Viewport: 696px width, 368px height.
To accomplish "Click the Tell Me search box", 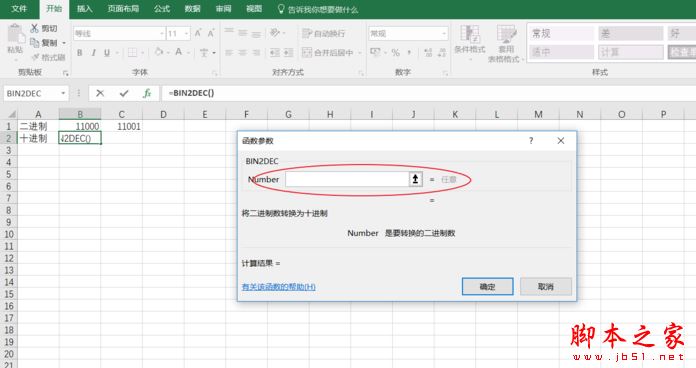I will click(317, 9).
